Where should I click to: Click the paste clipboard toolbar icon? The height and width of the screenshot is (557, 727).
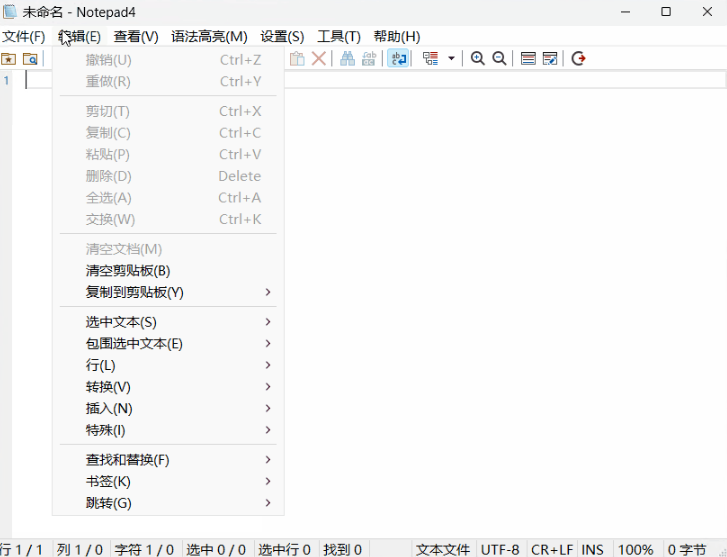tap(297, 58)
